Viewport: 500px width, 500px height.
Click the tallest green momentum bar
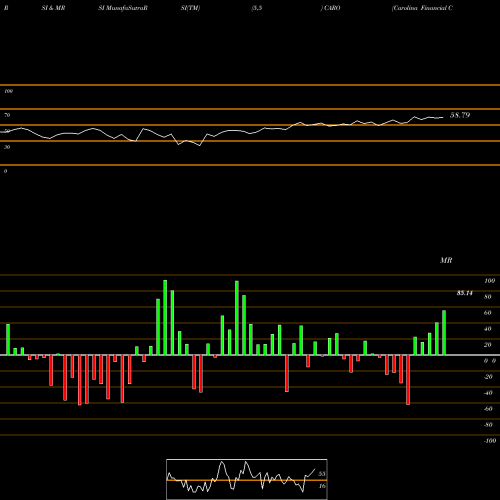pos(165,317)
